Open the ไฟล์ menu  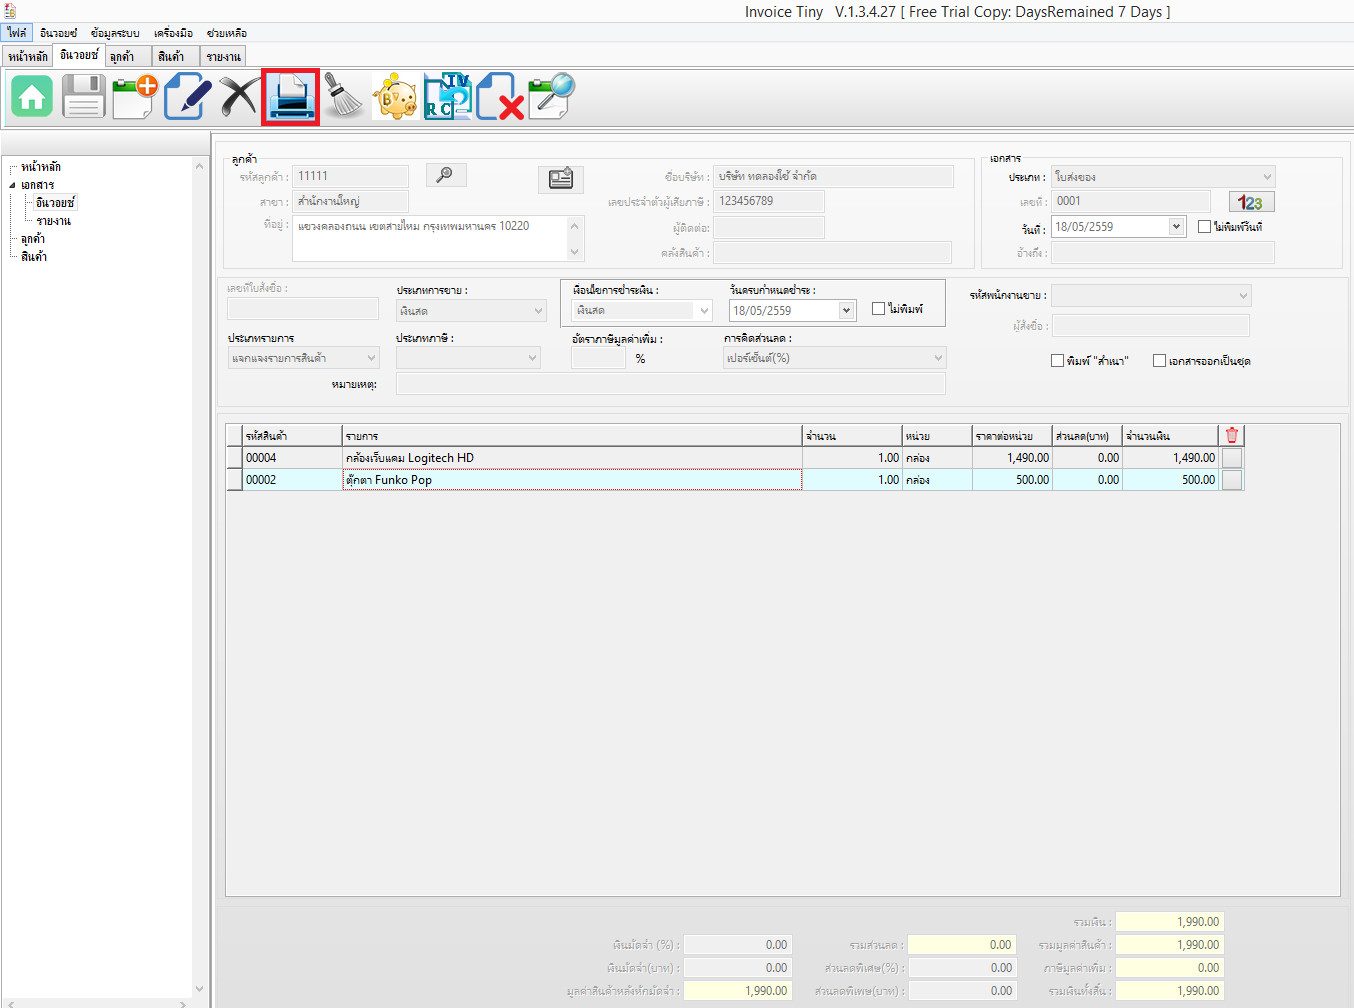pos(17,33)
